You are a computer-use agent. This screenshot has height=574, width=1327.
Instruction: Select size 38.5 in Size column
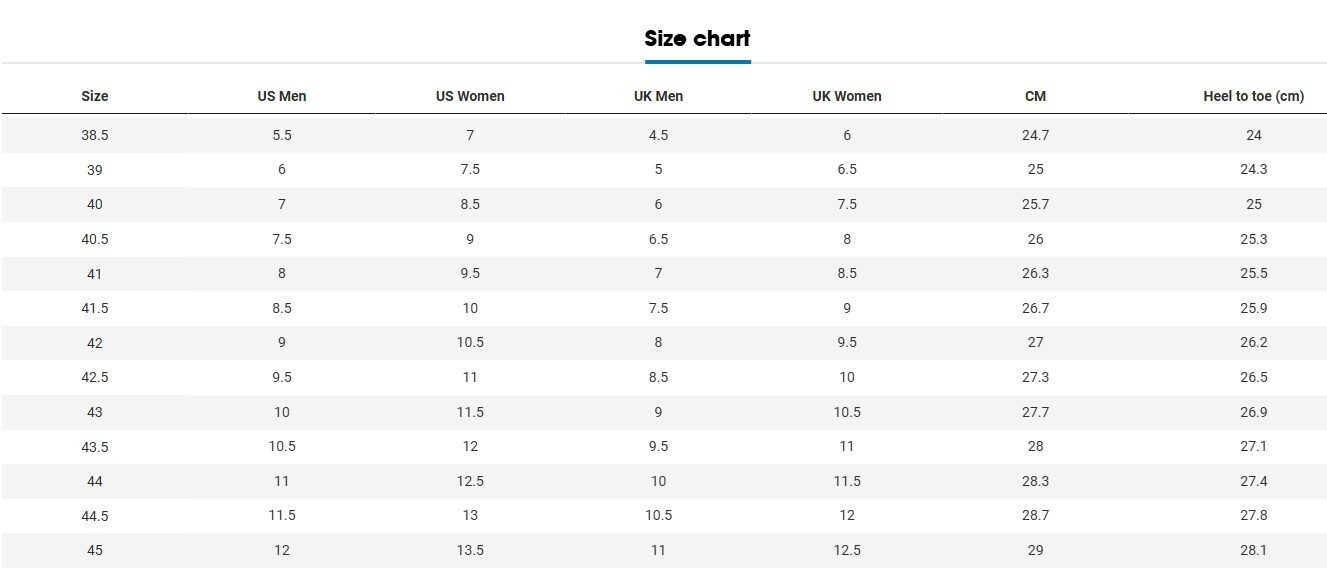pyautogui.click(x=95, y=135)
